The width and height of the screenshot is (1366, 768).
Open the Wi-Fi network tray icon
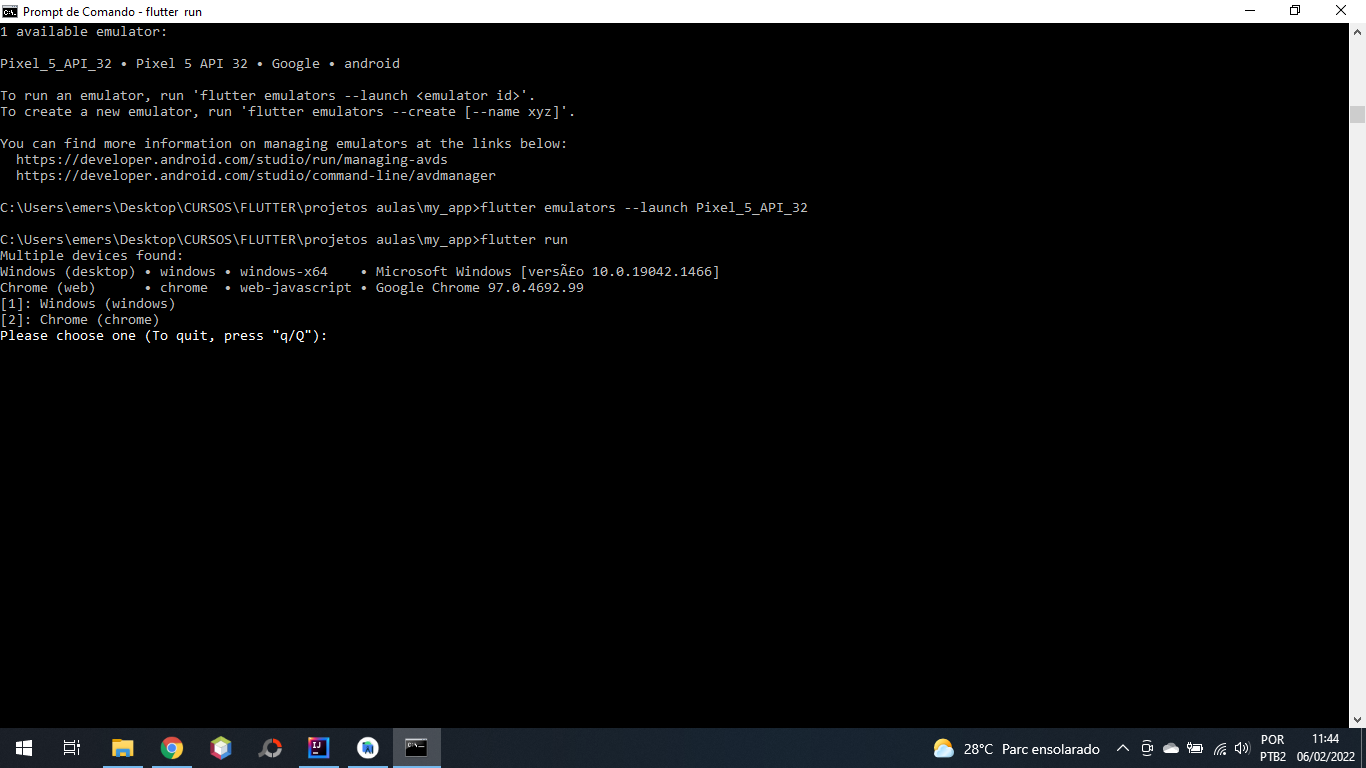coord(1219,748)
